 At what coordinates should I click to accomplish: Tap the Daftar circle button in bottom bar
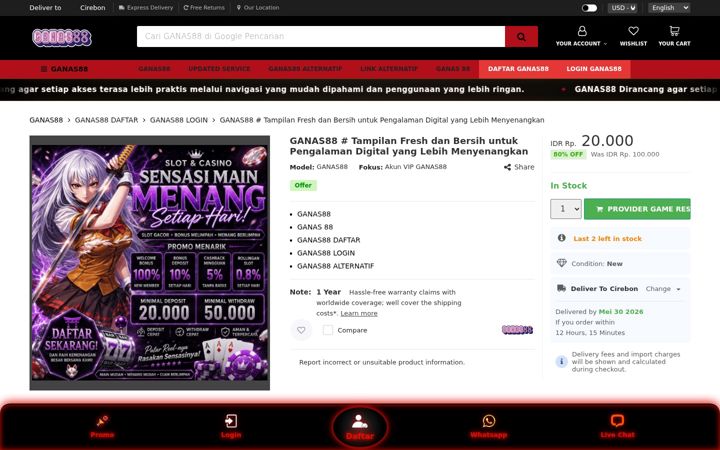[x=360, y=427]
